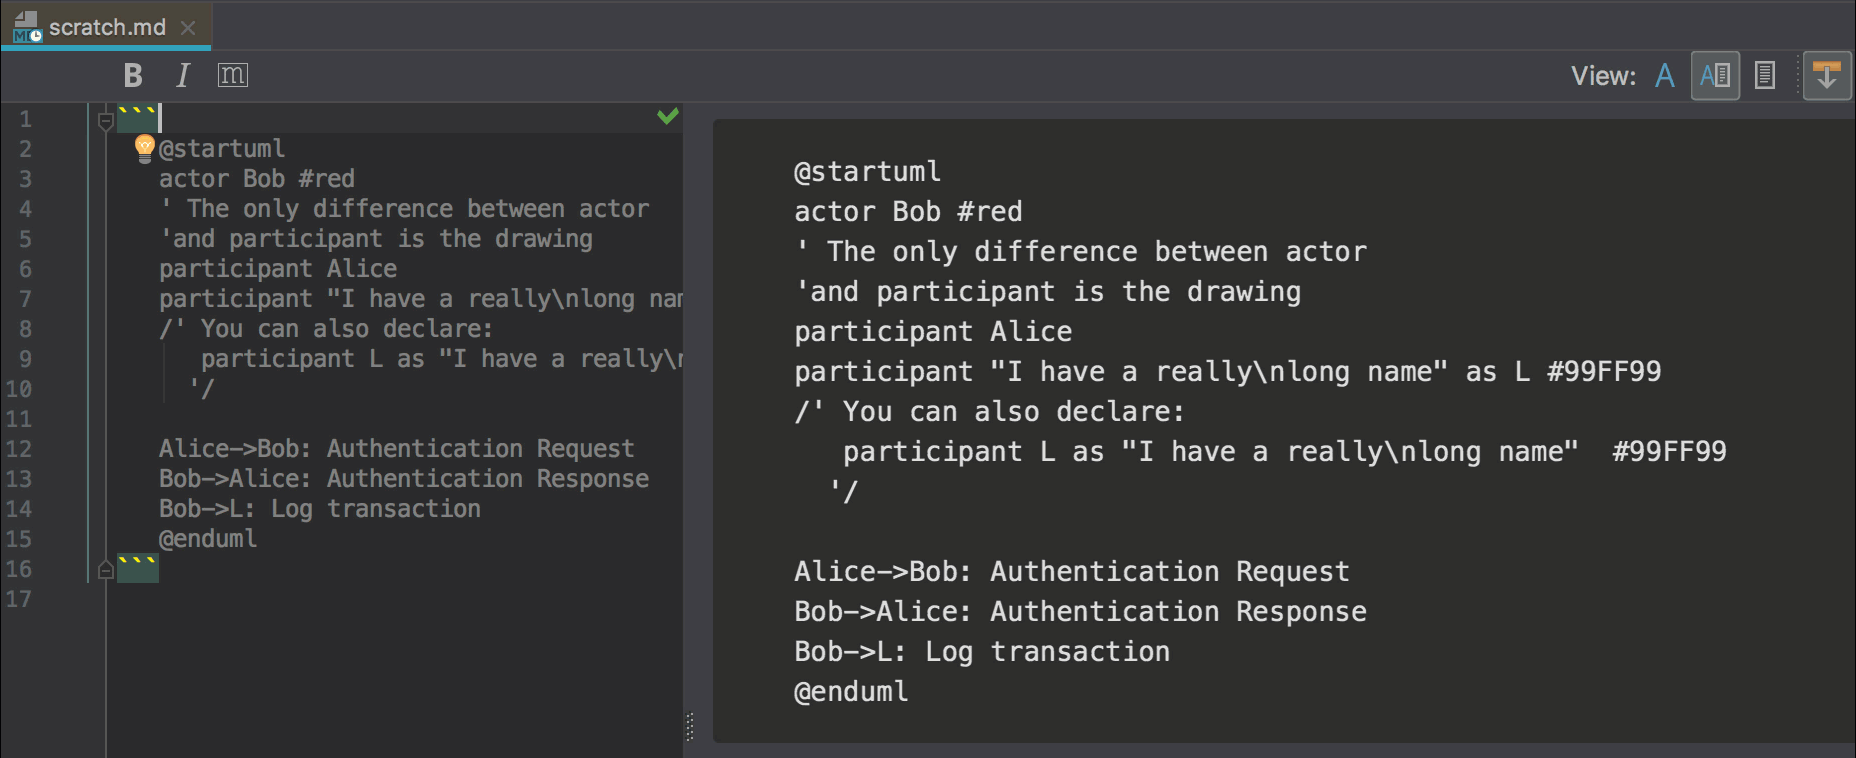Click 'participant Alice' in the preview pane
The image size is (1856, 758).
[x=933, y=332]
